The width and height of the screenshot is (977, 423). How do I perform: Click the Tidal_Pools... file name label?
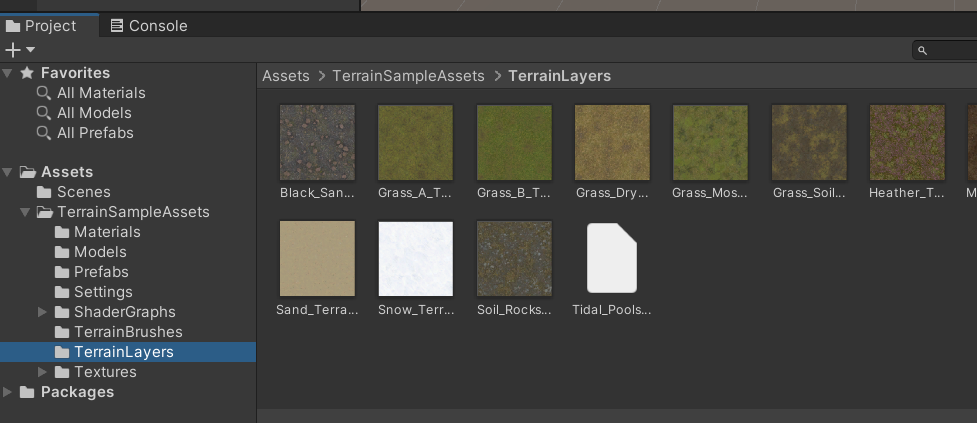pyautogui.click(x=612, y=310)
